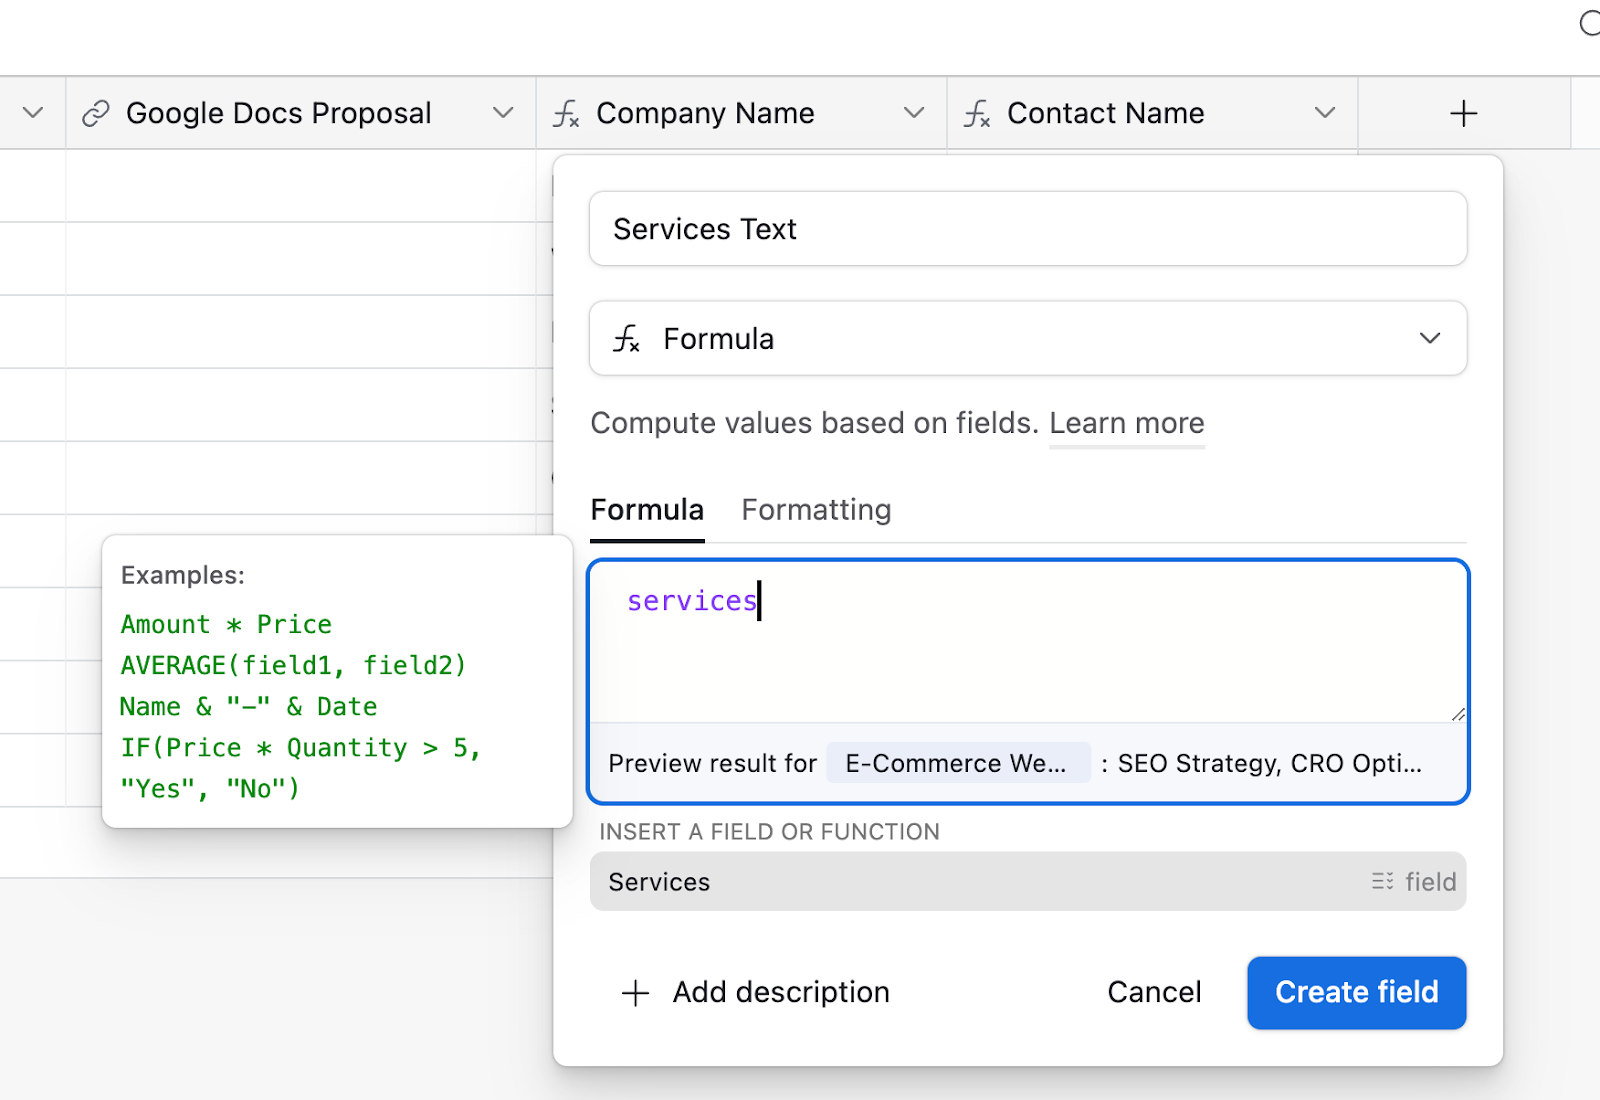Click the formula icon beside Company Name

click(x=566, y=114)
